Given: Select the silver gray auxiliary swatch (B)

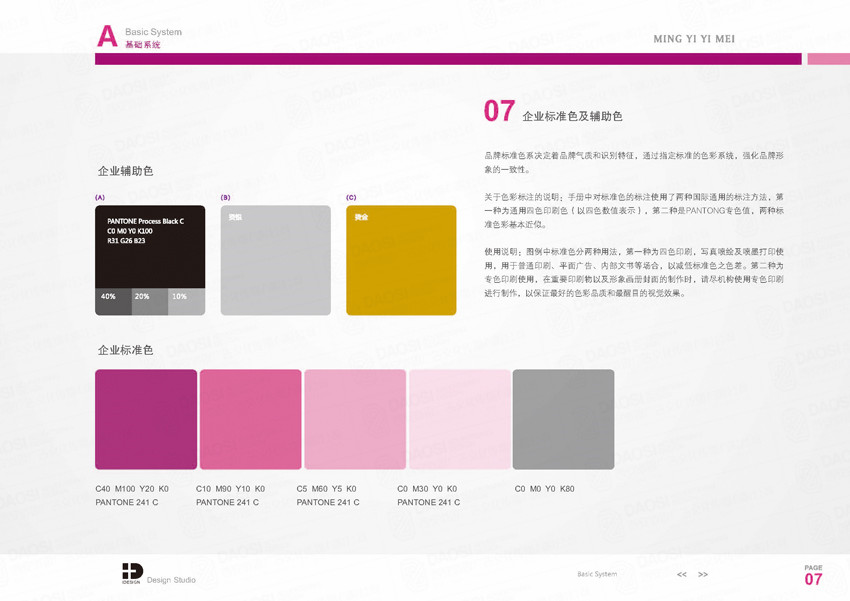Looking at the screenshot, I should (275, 260).
